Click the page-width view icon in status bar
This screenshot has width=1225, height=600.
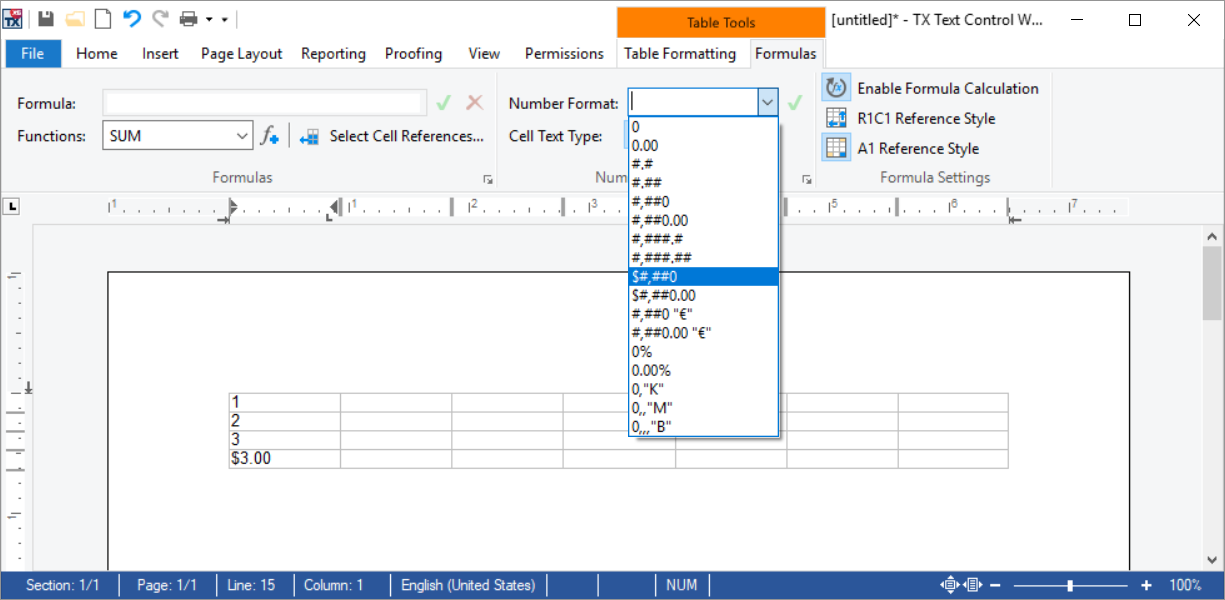(973, 585)
